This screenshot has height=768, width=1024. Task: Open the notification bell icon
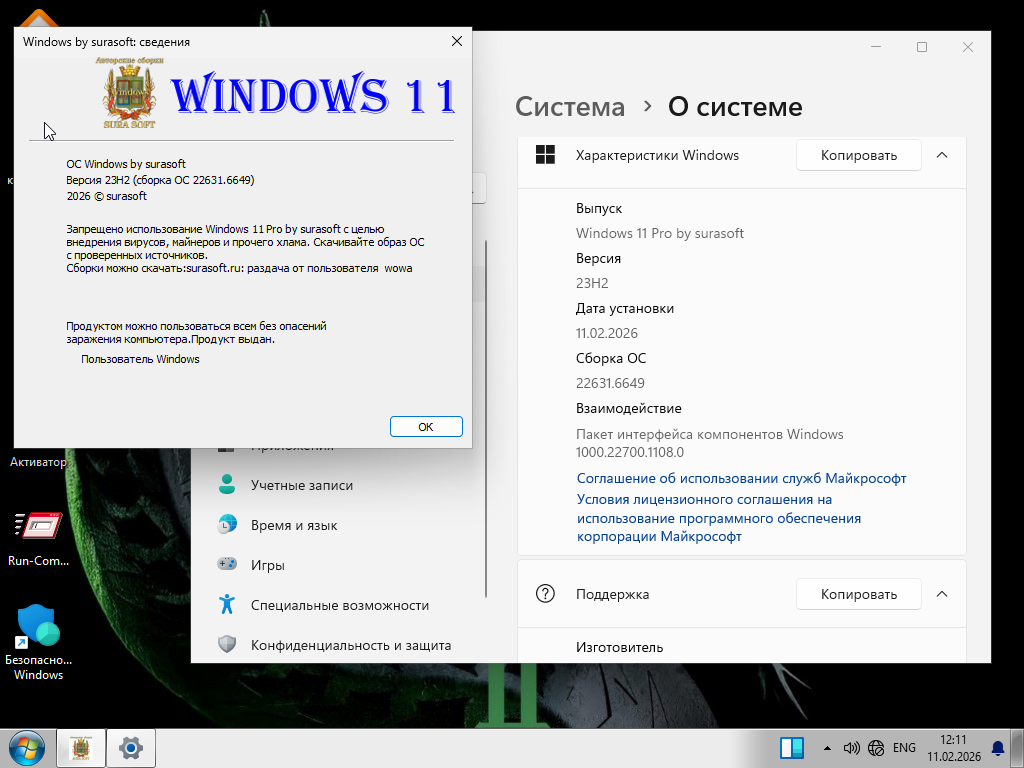tap(998, 748)
